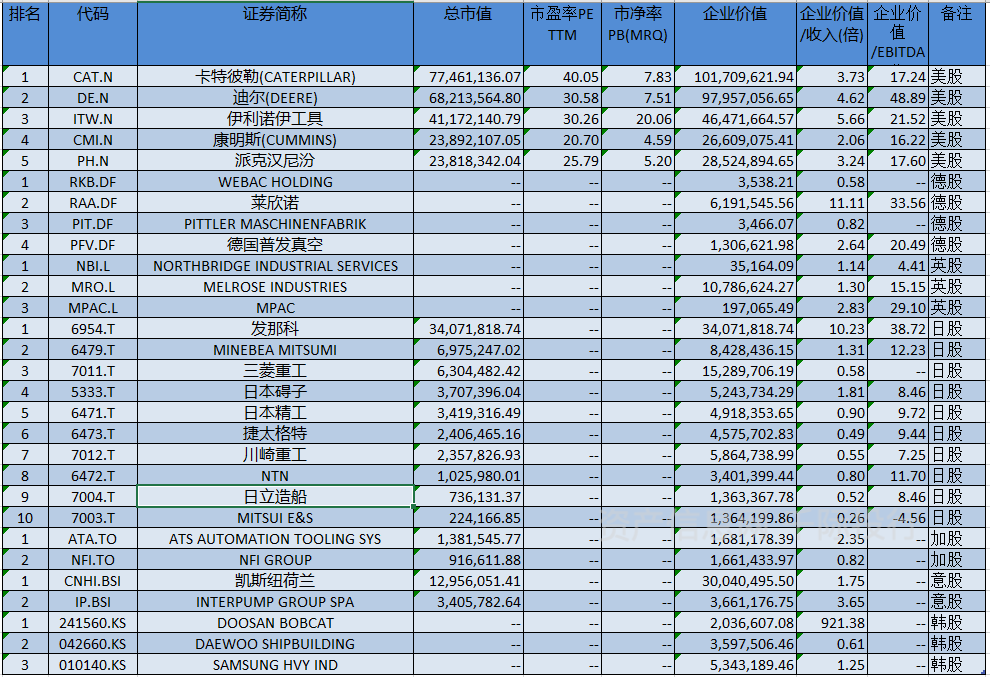Select the 排名 column header
The height and width of the screenshot is (677, 990).
(25, 33)
